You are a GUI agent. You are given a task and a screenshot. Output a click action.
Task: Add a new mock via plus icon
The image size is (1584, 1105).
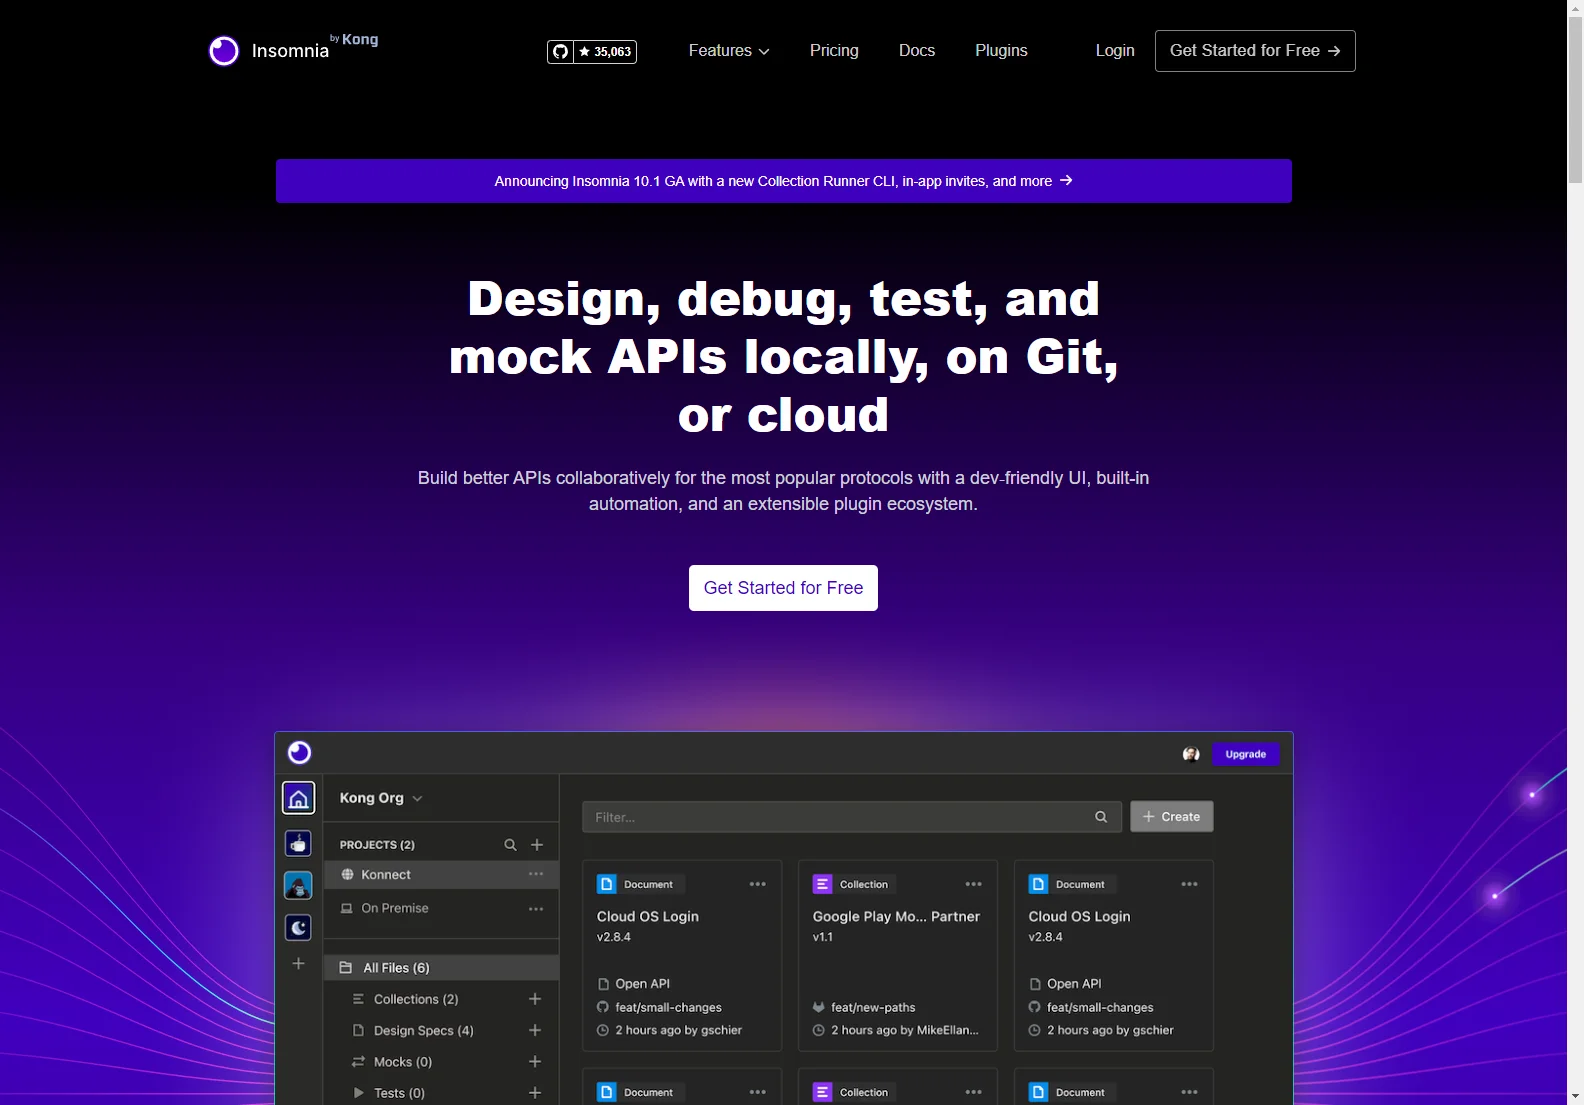pos(535,1061)
